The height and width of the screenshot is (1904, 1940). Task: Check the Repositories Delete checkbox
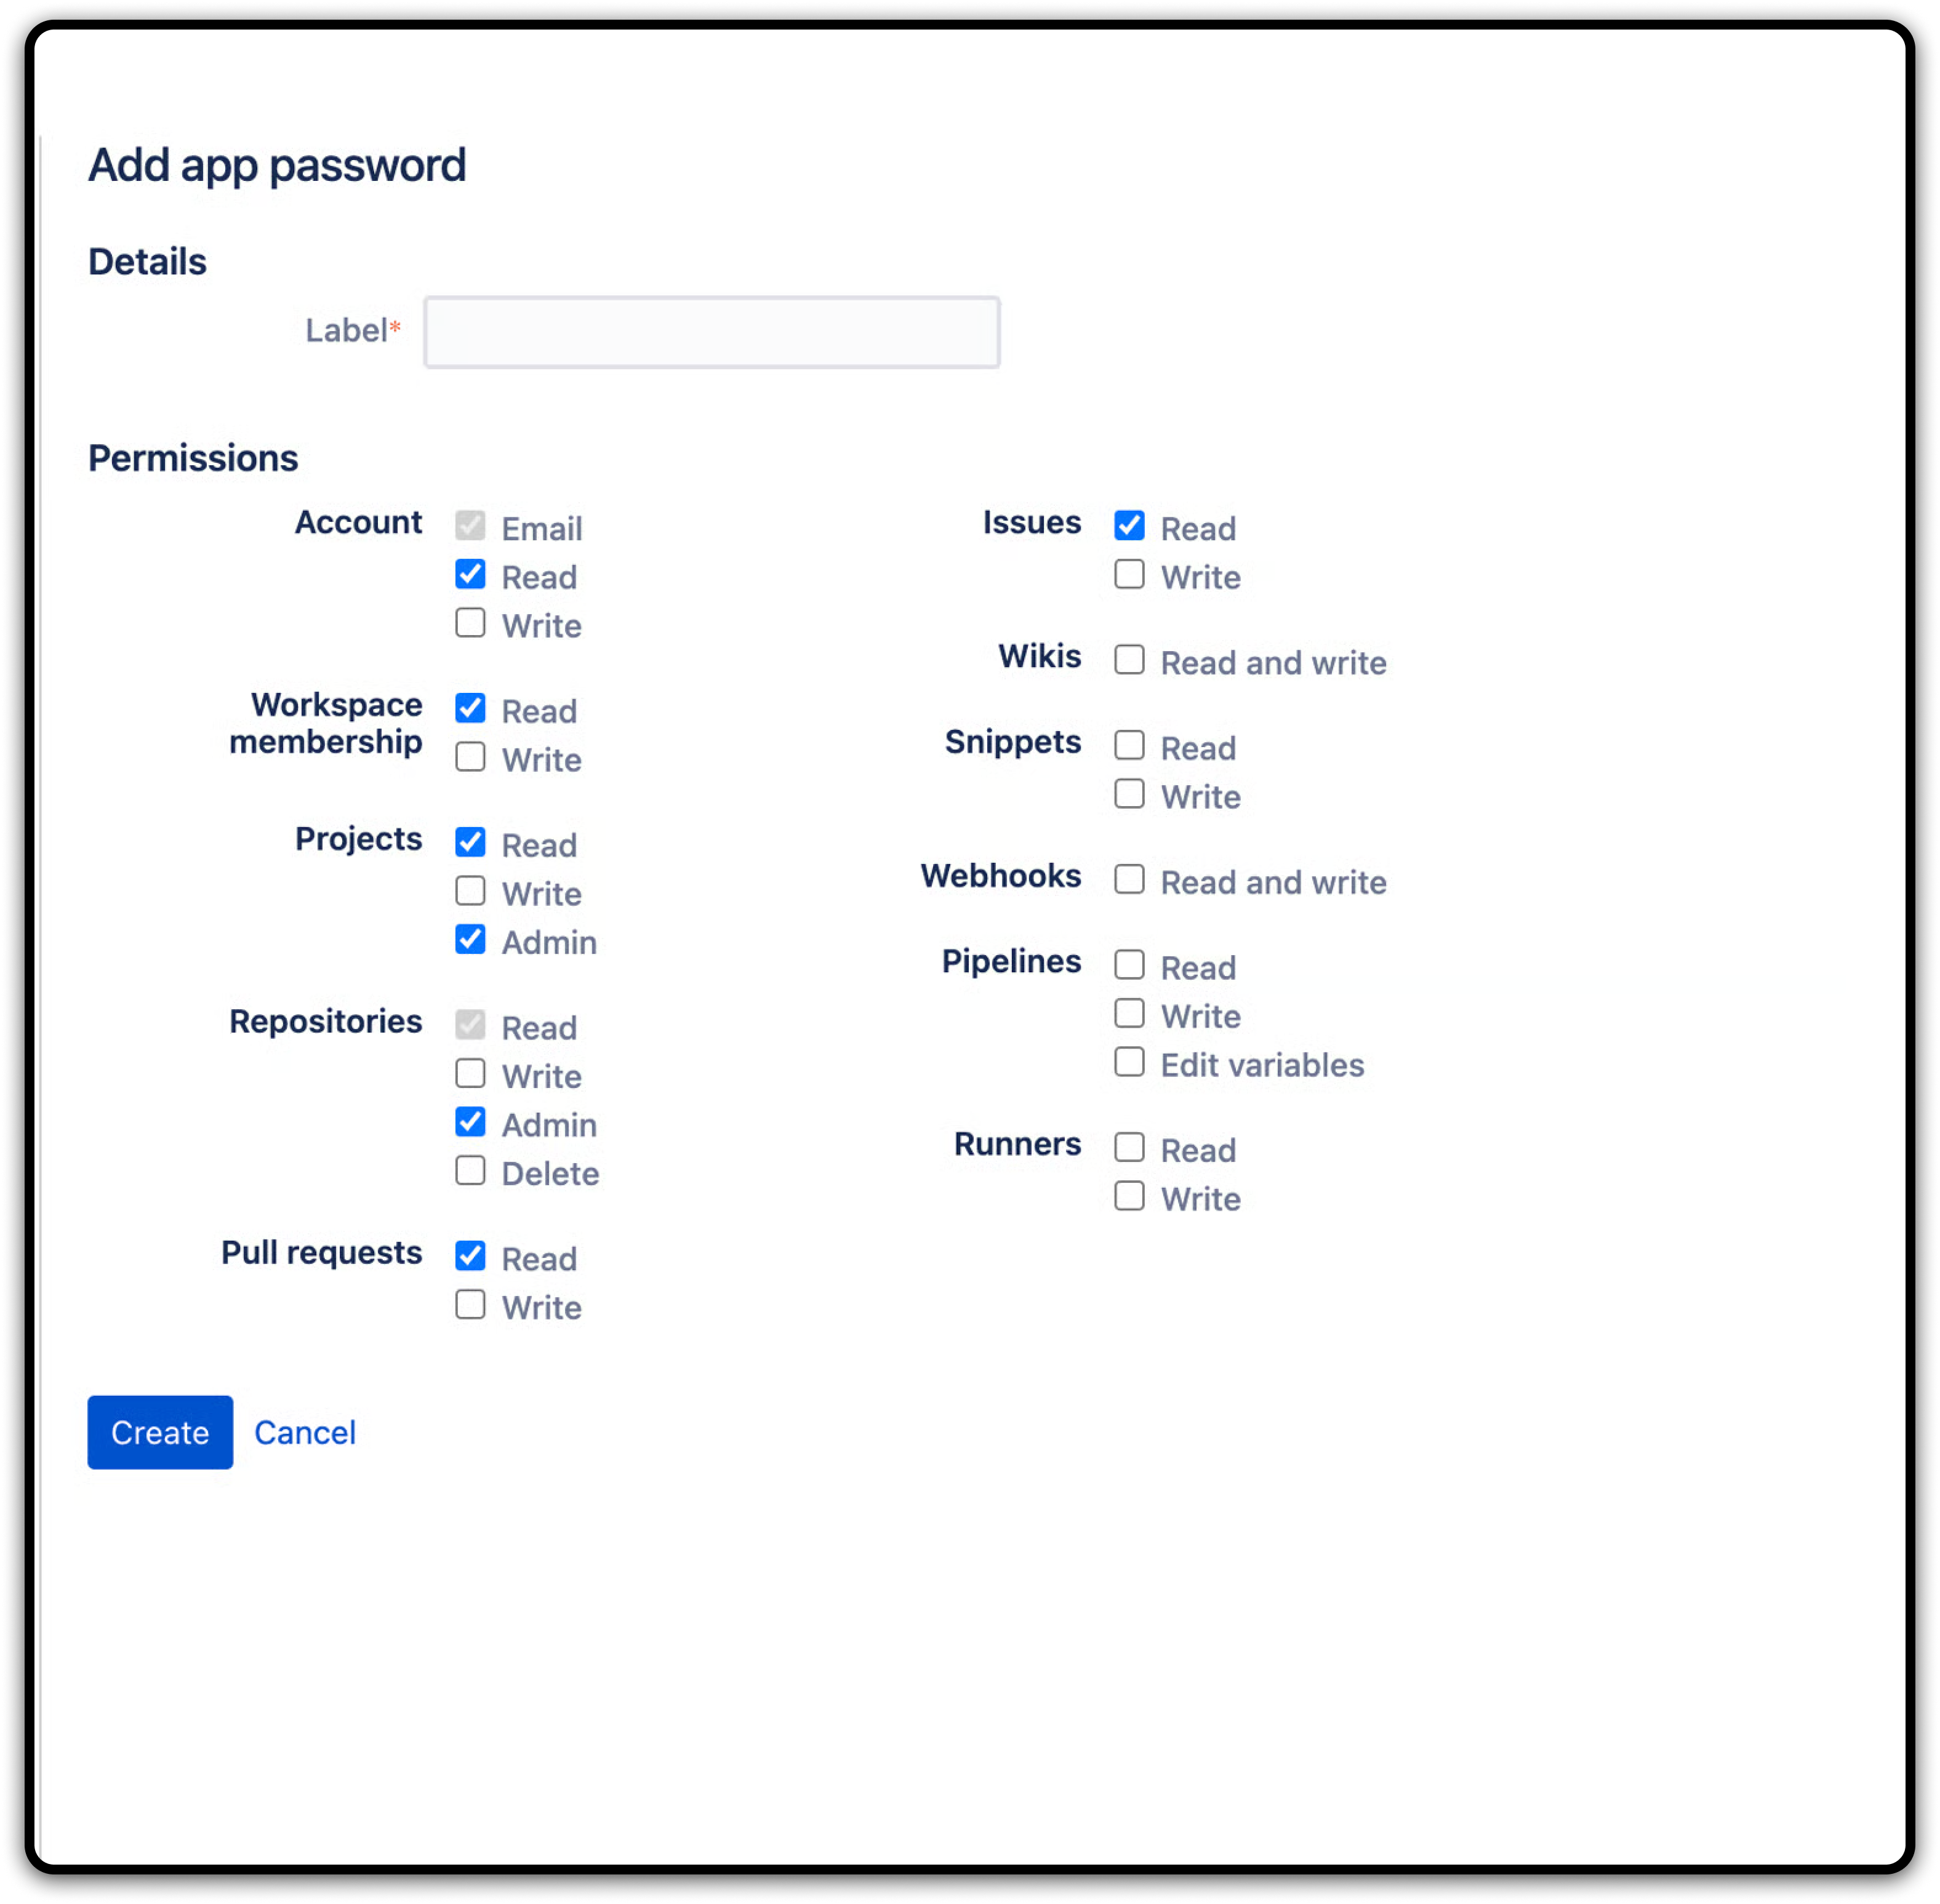470,1171
